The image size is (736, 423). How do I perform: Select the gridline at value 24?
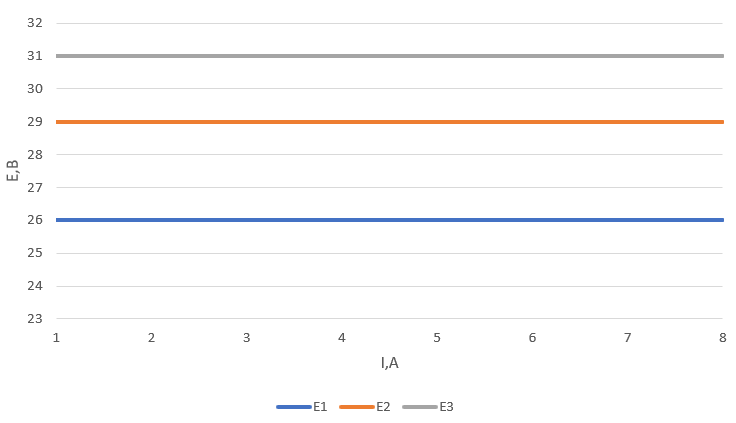390,286
